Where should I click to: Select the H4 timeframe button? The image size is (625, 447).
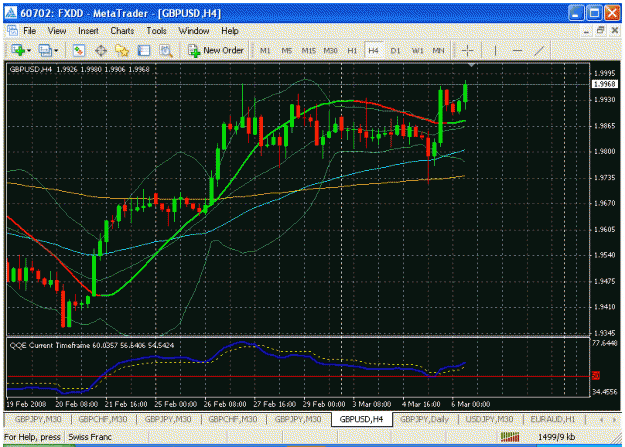point(373,51)
